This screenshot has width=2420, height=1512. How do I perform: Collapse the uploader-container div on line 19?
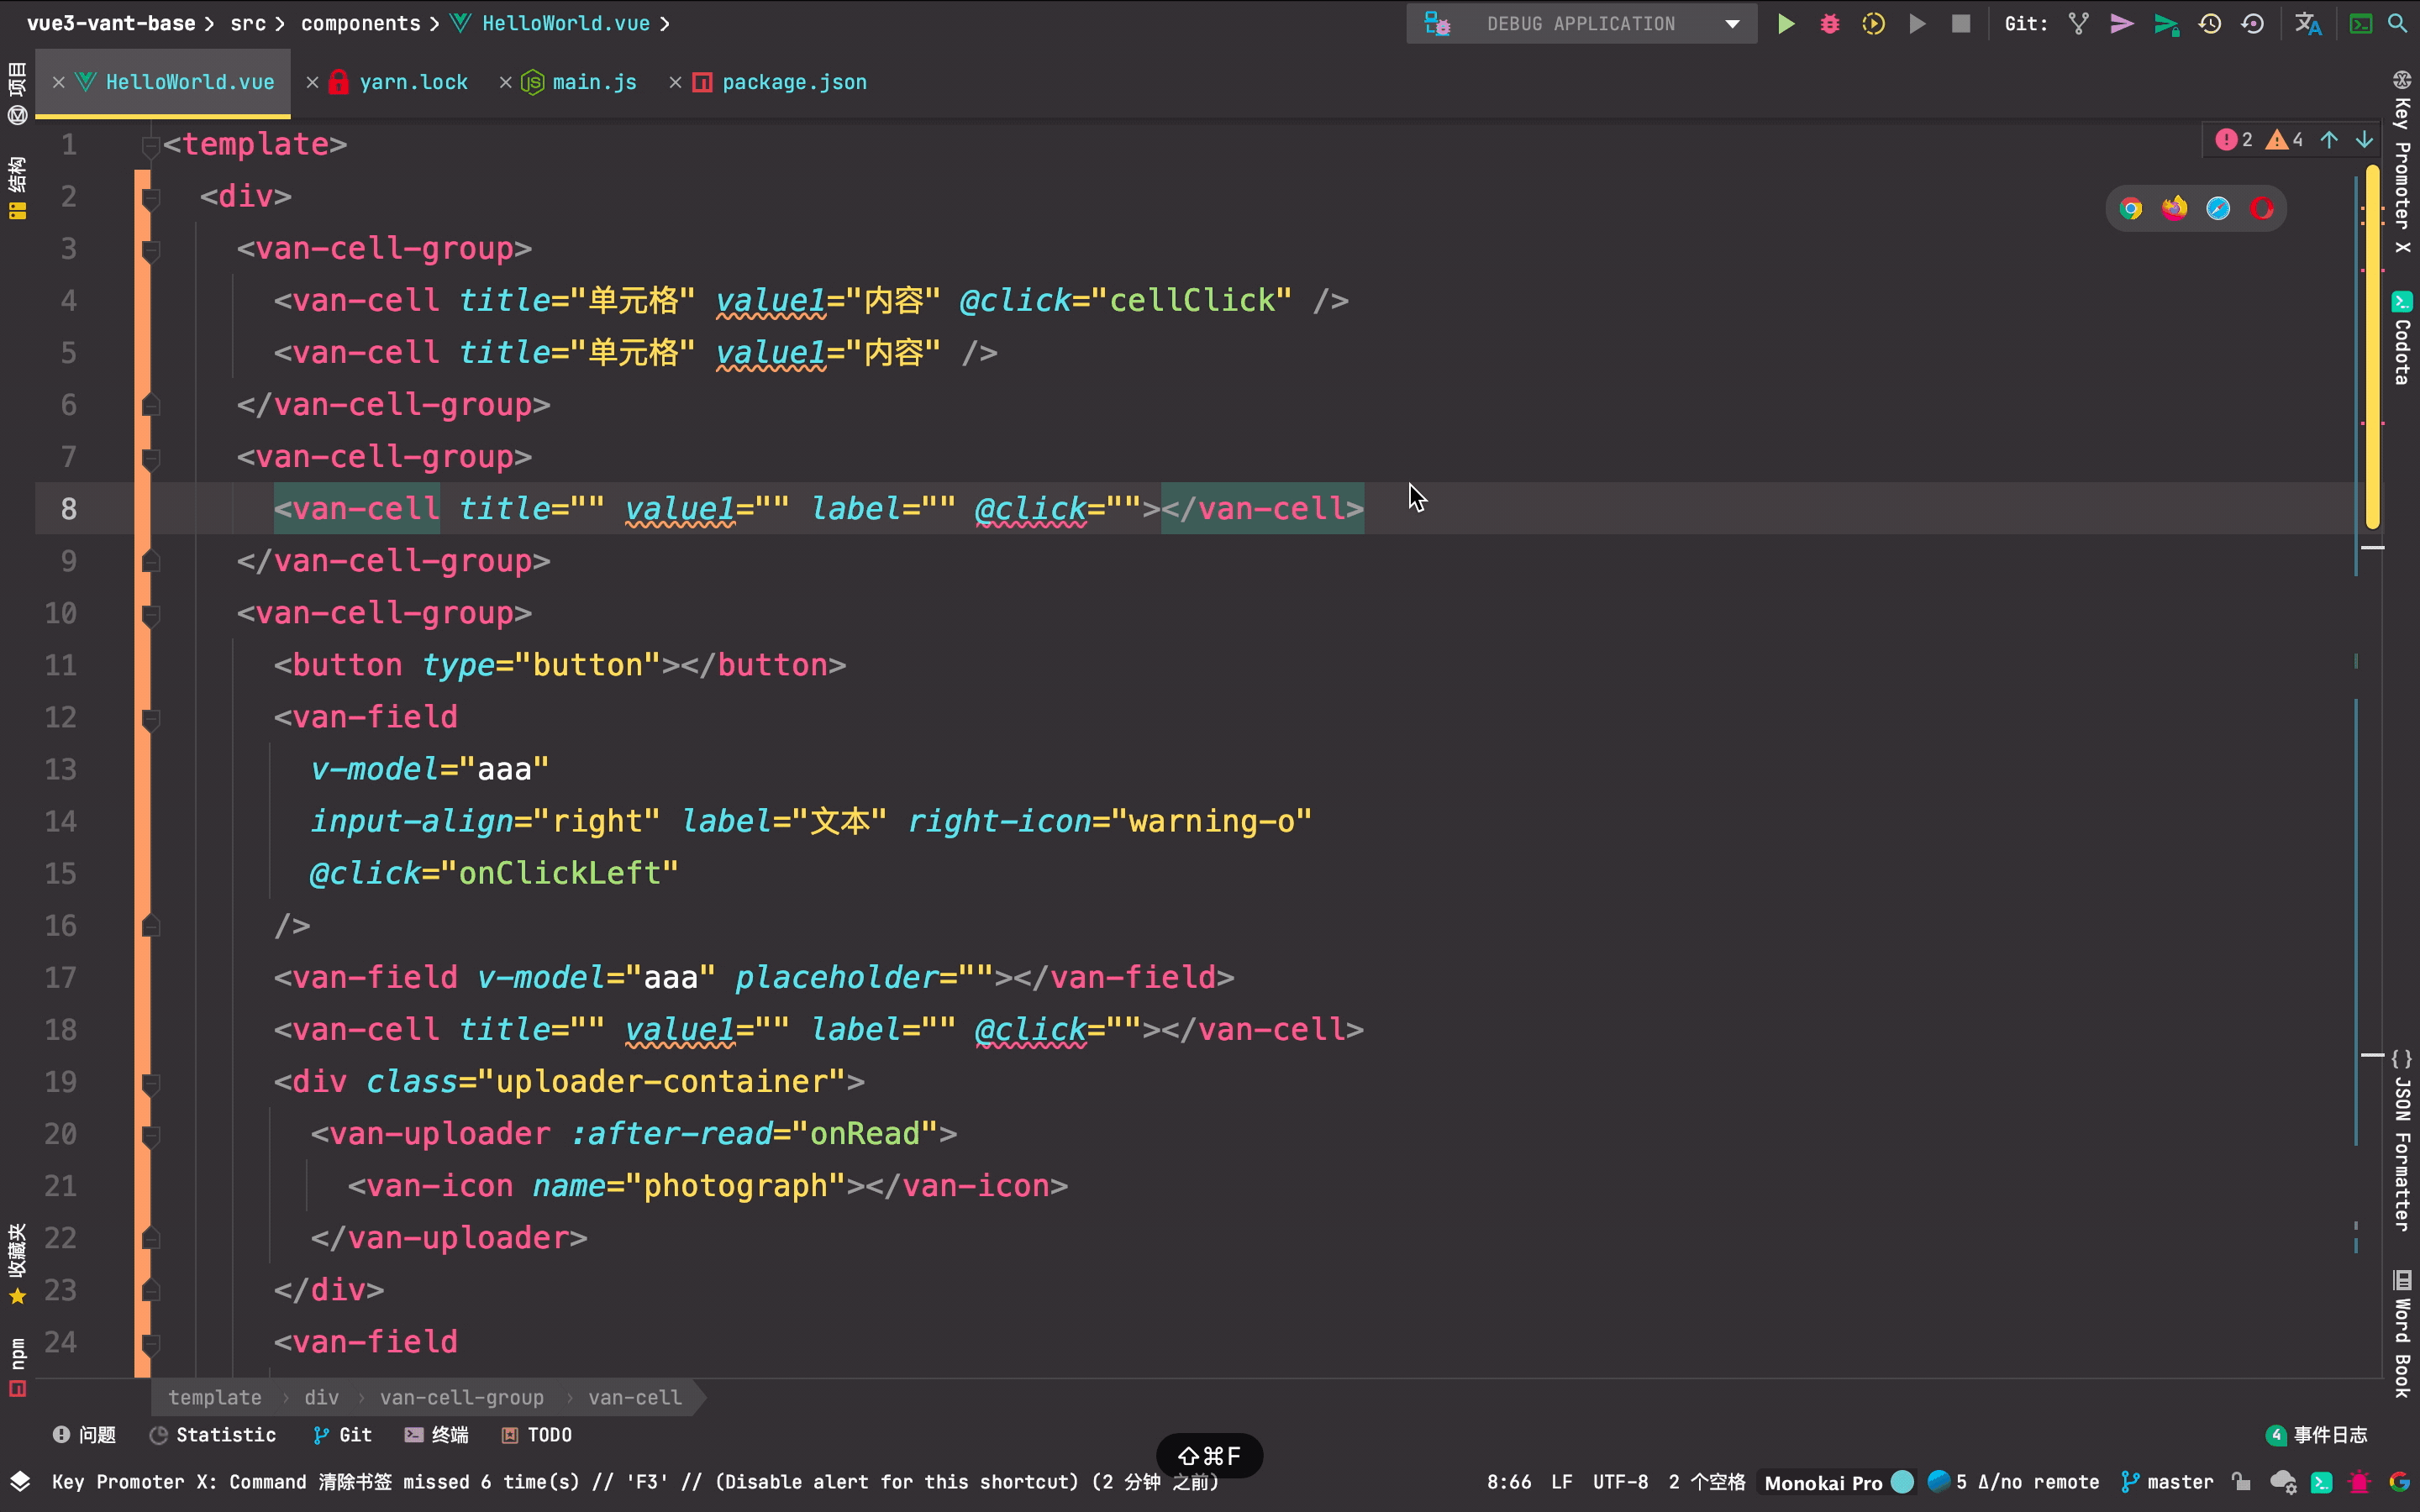point(151,1083)
